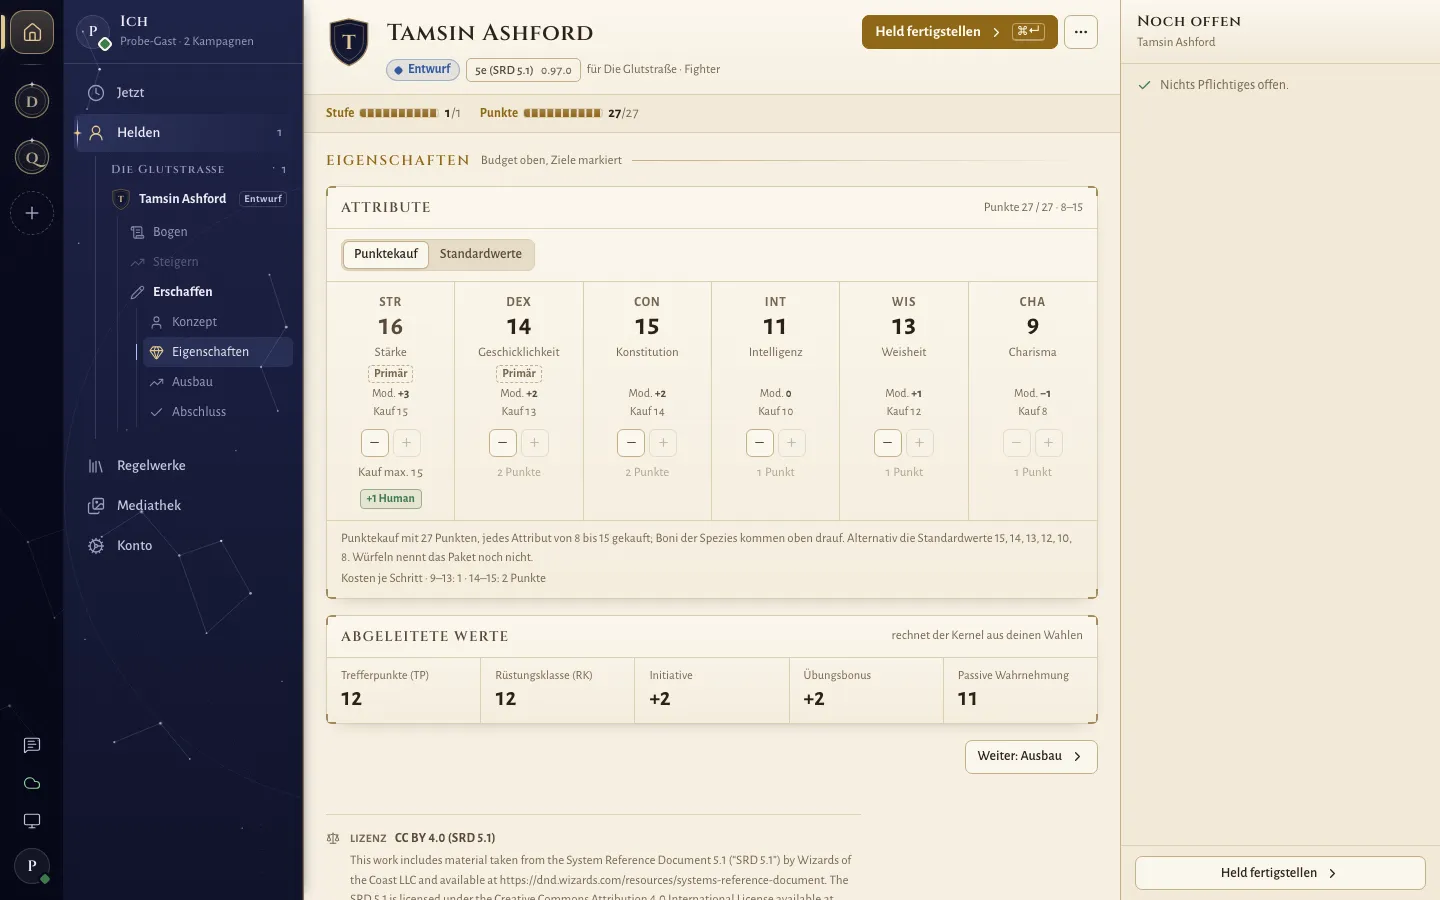Image resolution: width=1440 pixels, height=900 pixels.
Task: Open Konto settings
Action: [x=184, y=546]
